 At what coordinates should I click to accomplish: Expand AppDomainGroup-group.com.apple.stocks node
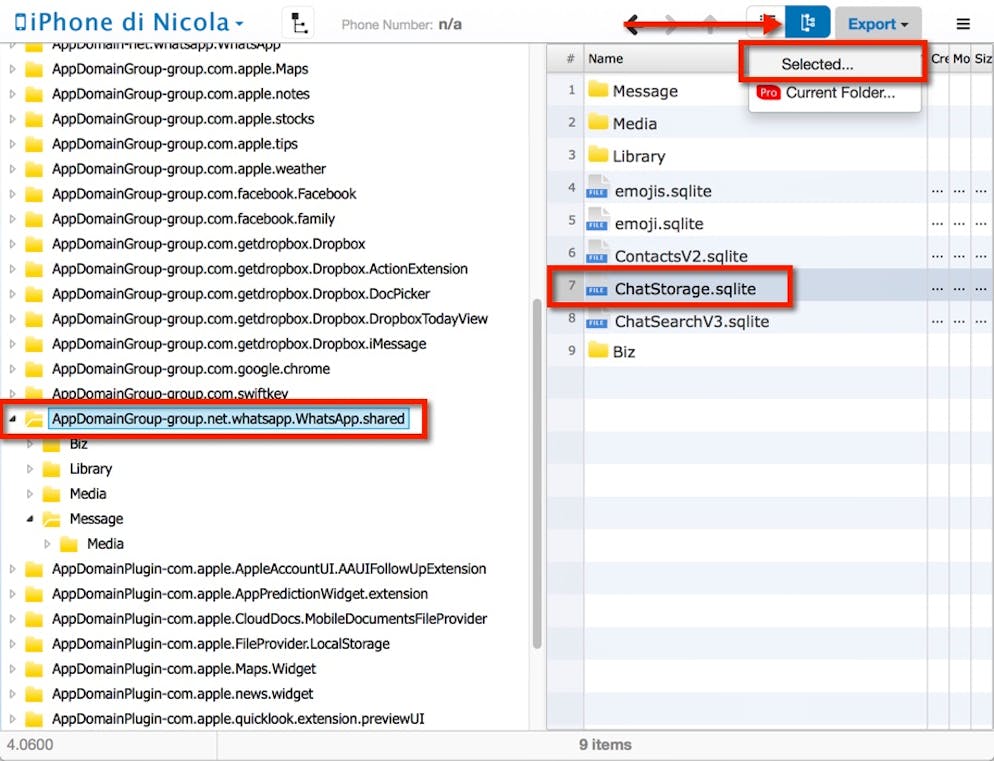click(12, 119)
